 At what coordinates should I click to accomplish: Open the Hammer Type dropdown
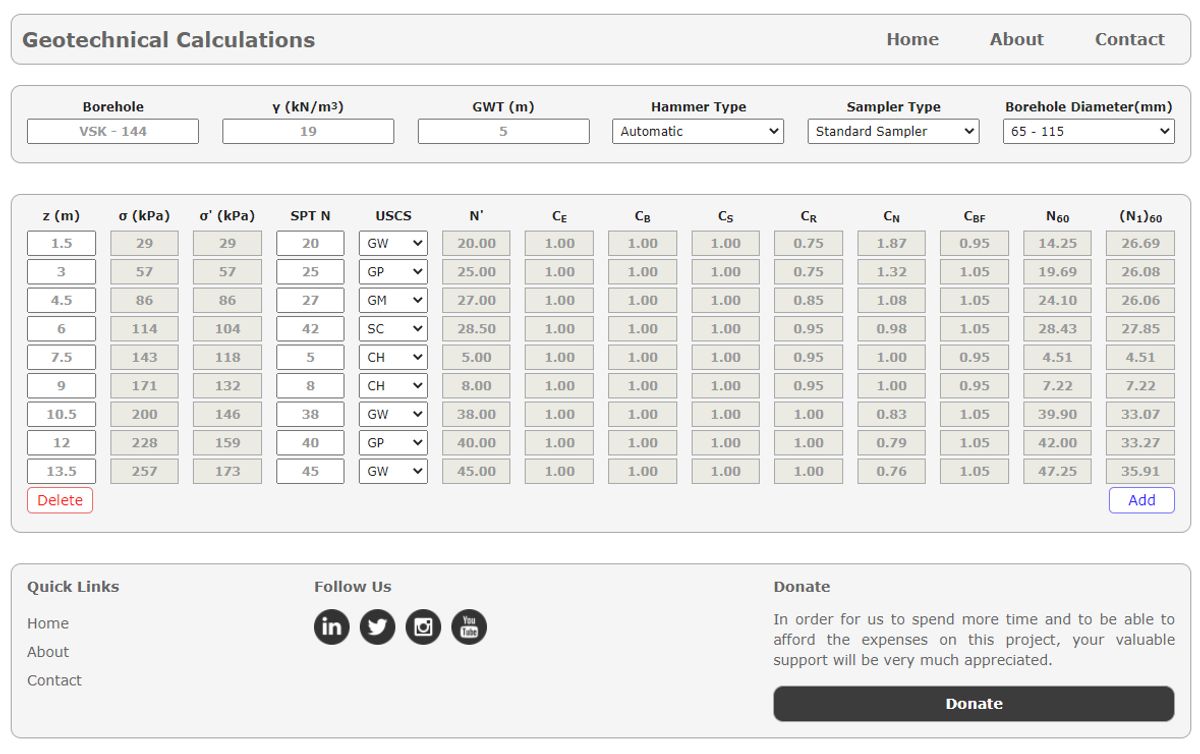point(697,131)
